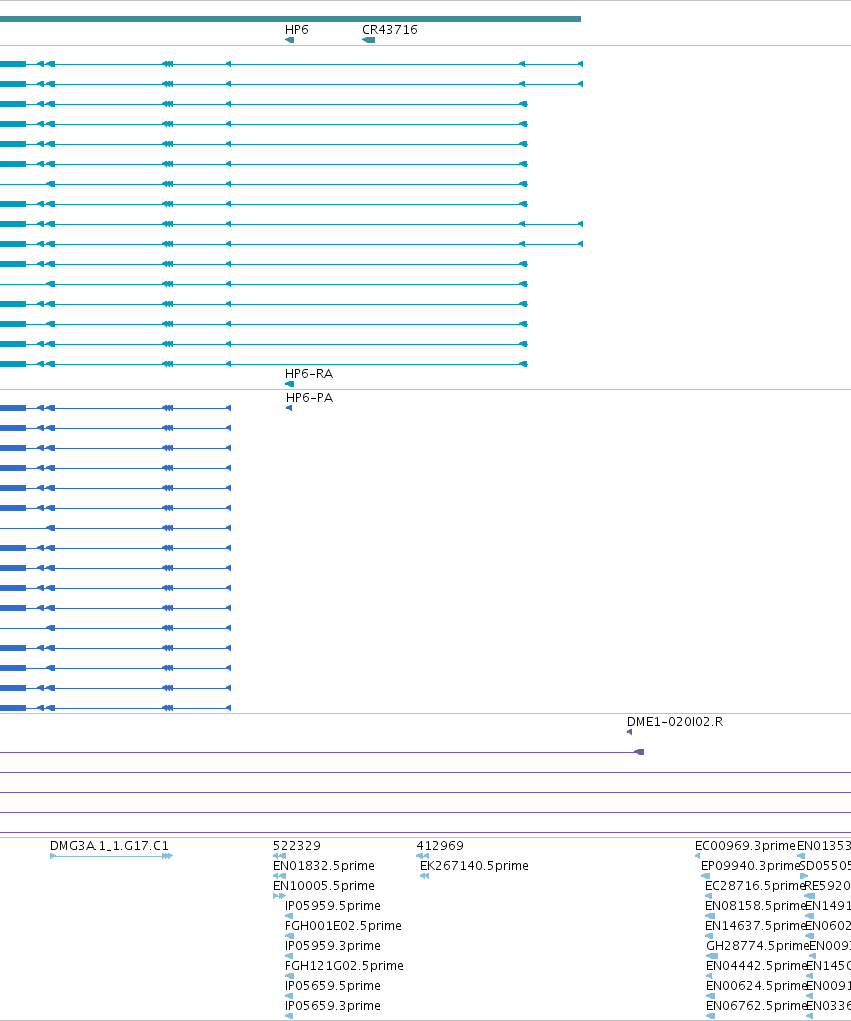Click the EC00969.3prime EST label

coord(746,846)
